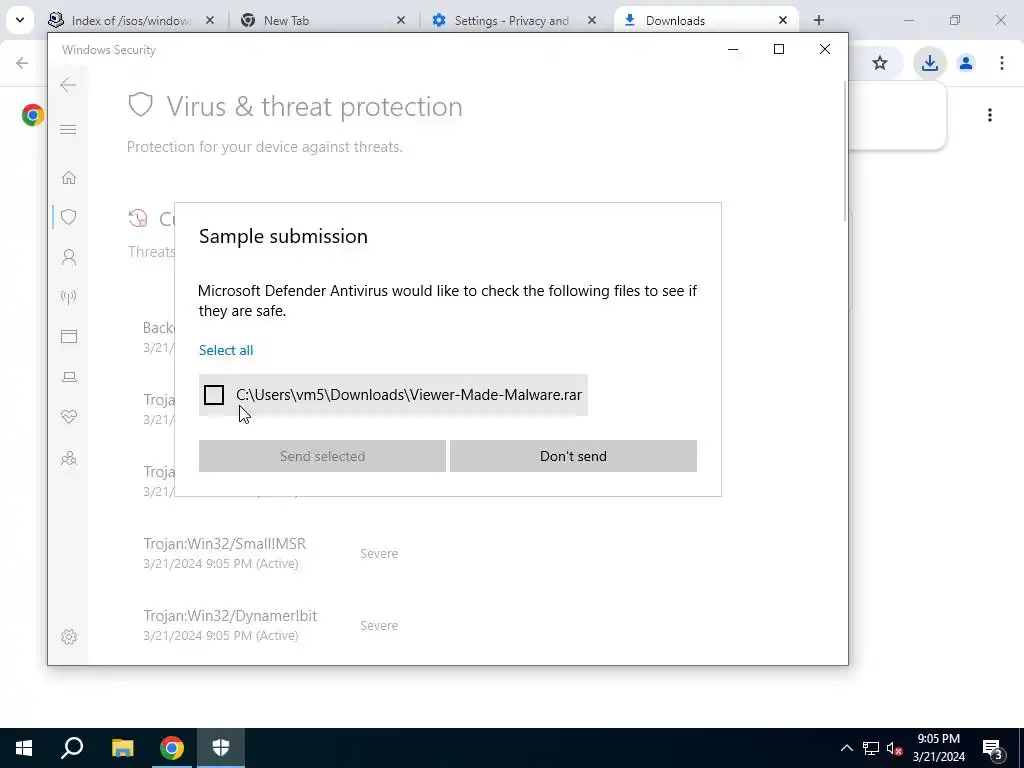Close the Settings - Privacy tab
The image size is (1024, 768).
tap(592, 20)
